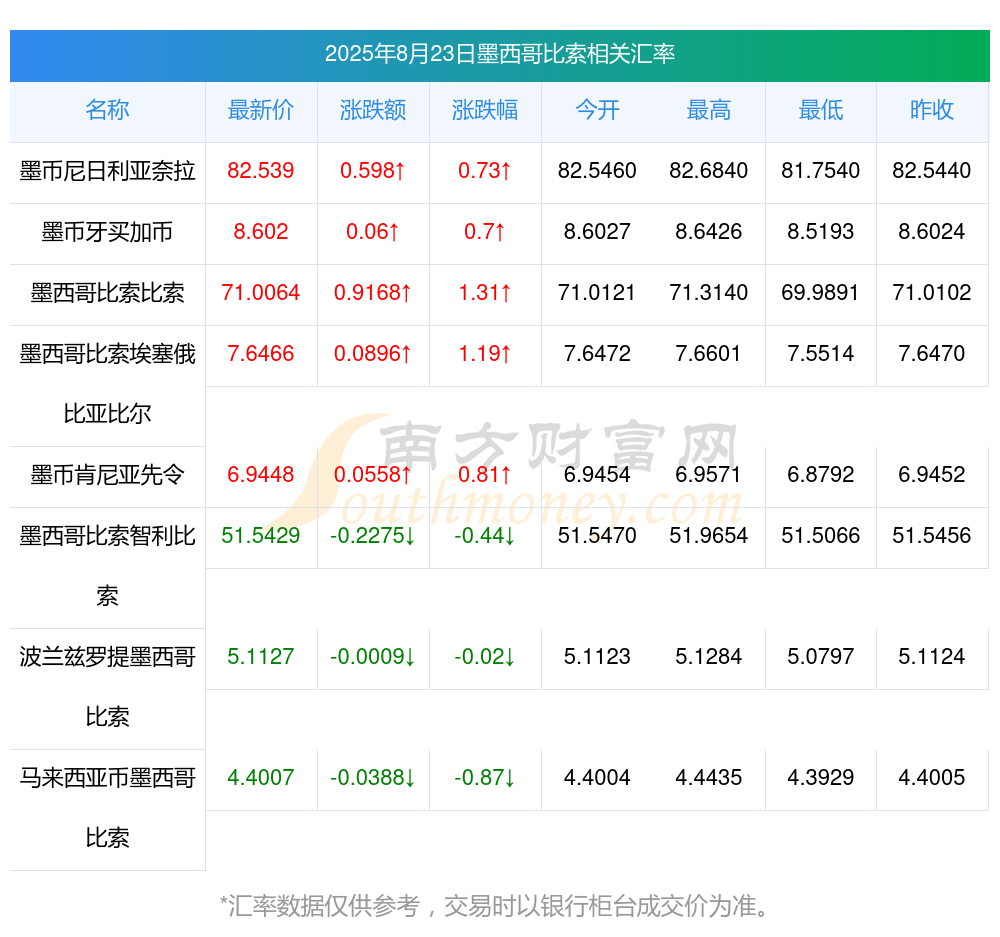This screenshot has height=937, width=1000.
Task: Click the previous close 4.4005
Action: pos(932,778)
